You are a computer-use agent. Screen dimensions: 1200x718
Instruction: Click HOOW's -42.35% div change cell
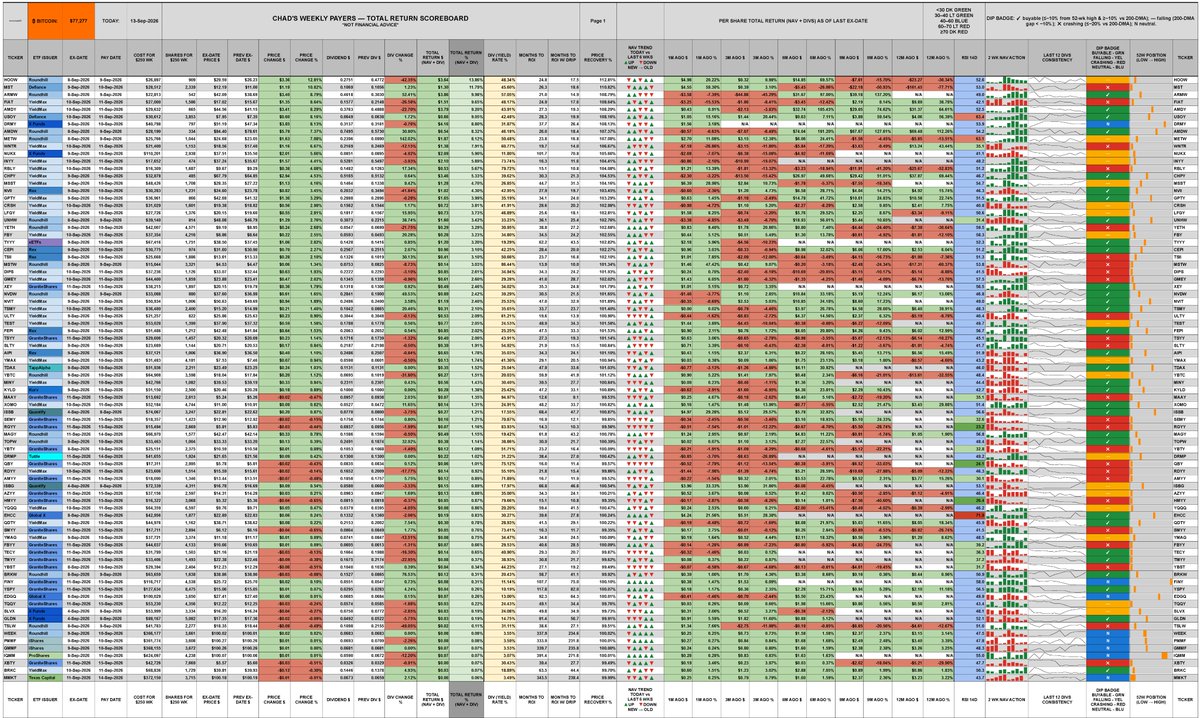401,79
